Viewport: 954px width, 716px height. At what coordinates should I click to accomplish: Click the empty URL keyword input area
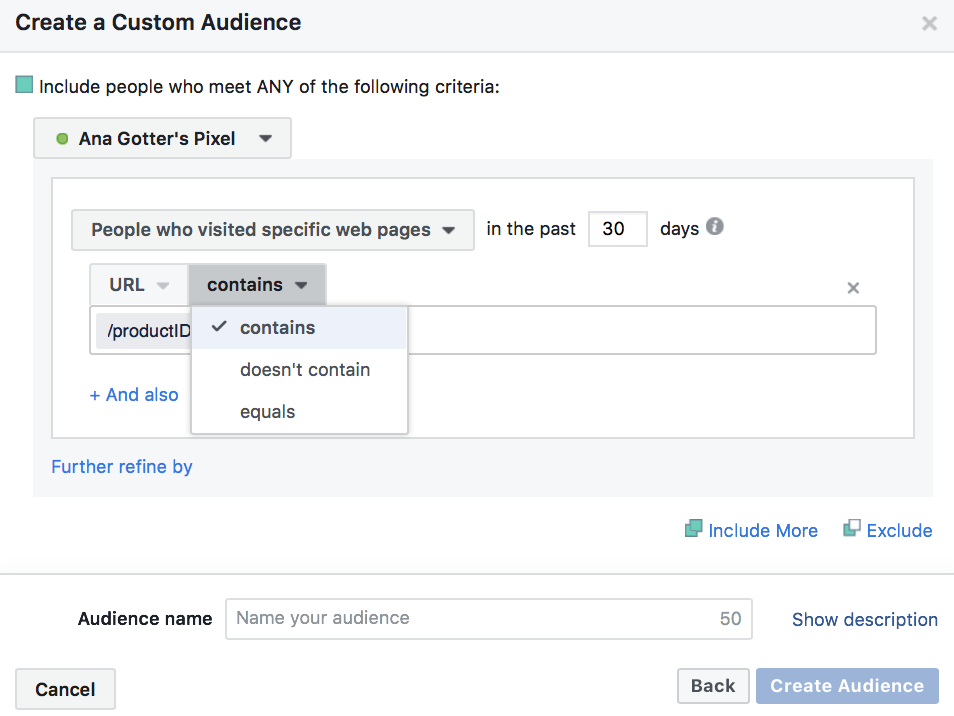[x=641, y=330]
